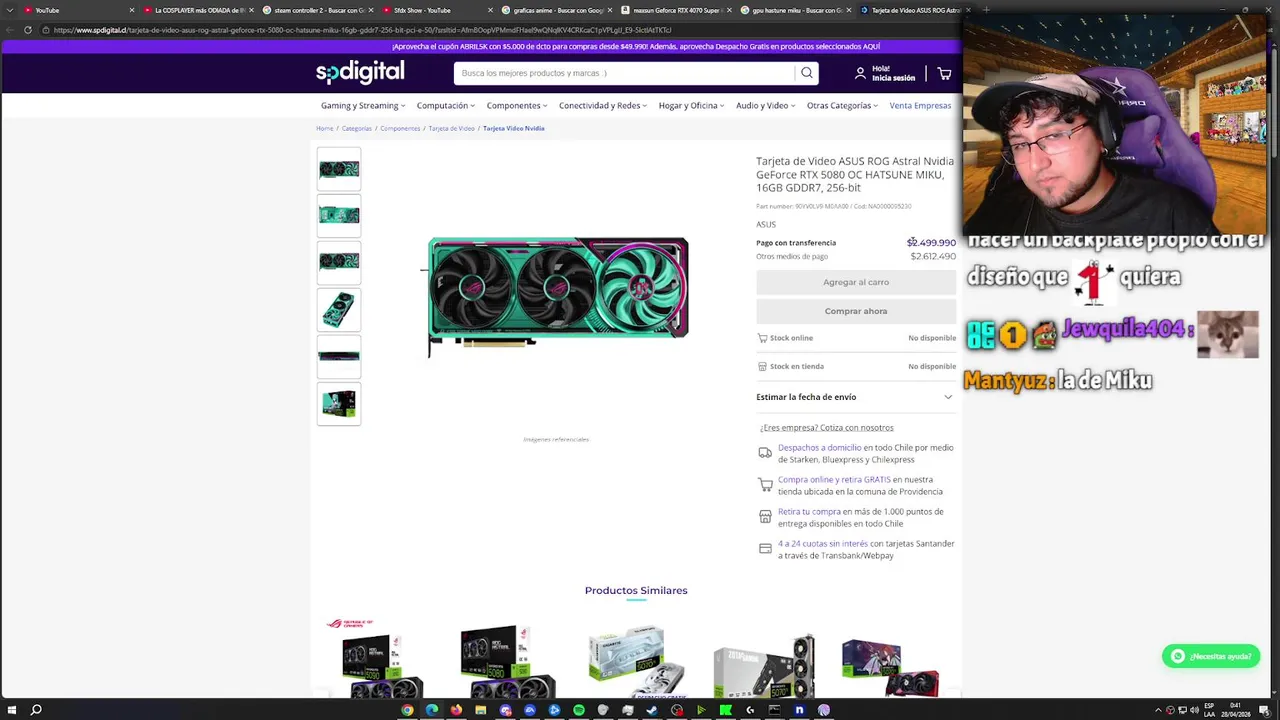Click the main teal GPU product image
The image size is (1280, 720).
pos(557,297)
